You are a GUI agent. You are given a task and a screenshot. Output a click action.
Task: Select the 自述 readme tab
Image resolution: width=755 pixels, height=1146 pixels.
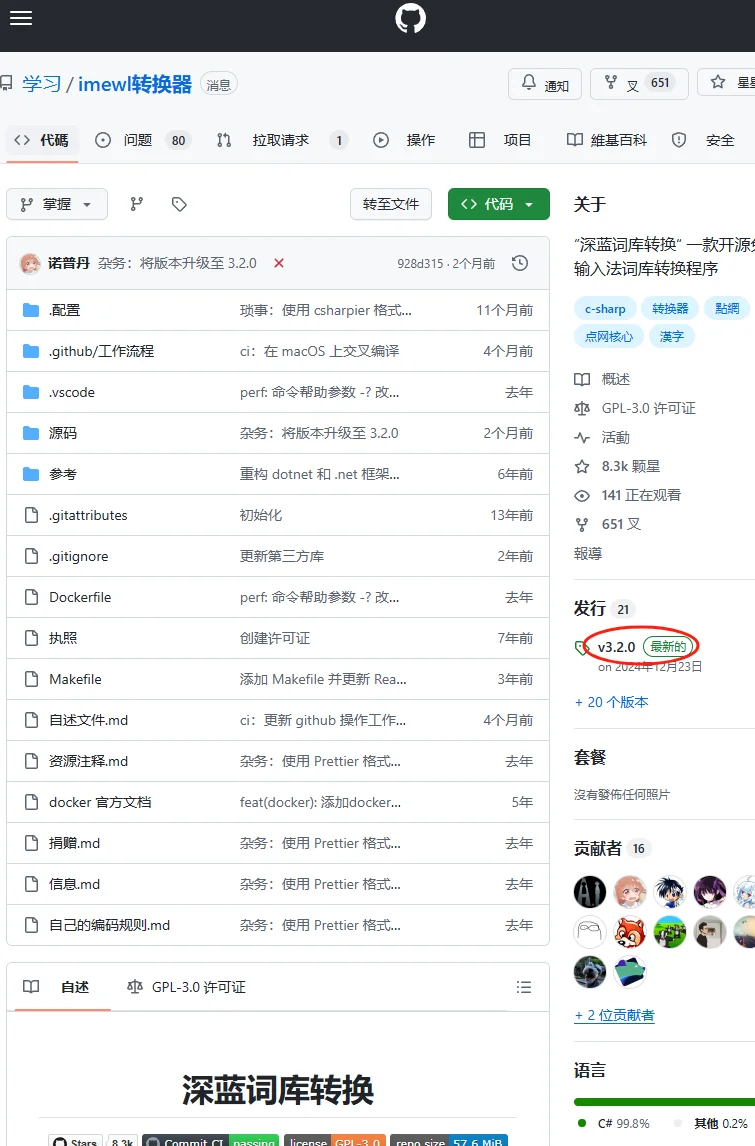tap(63, 987)
